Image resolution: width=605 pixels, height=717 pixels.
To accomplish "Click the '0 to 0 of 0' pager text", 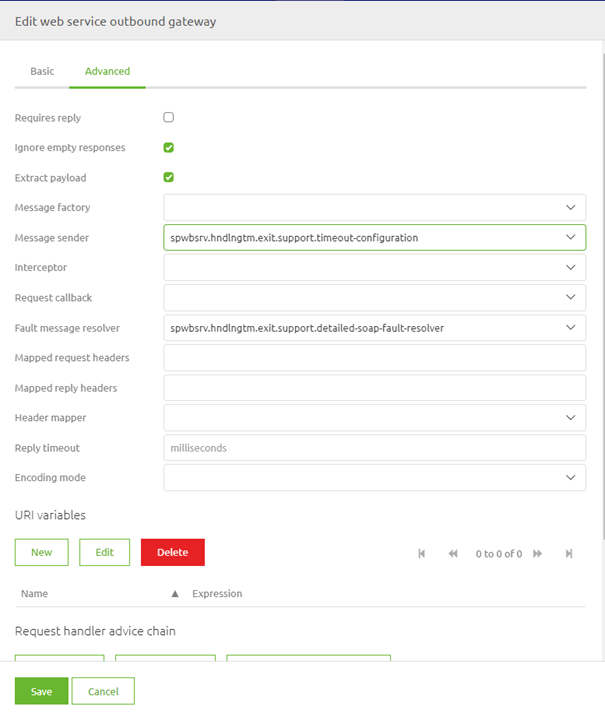I will [x=499, y=554].
